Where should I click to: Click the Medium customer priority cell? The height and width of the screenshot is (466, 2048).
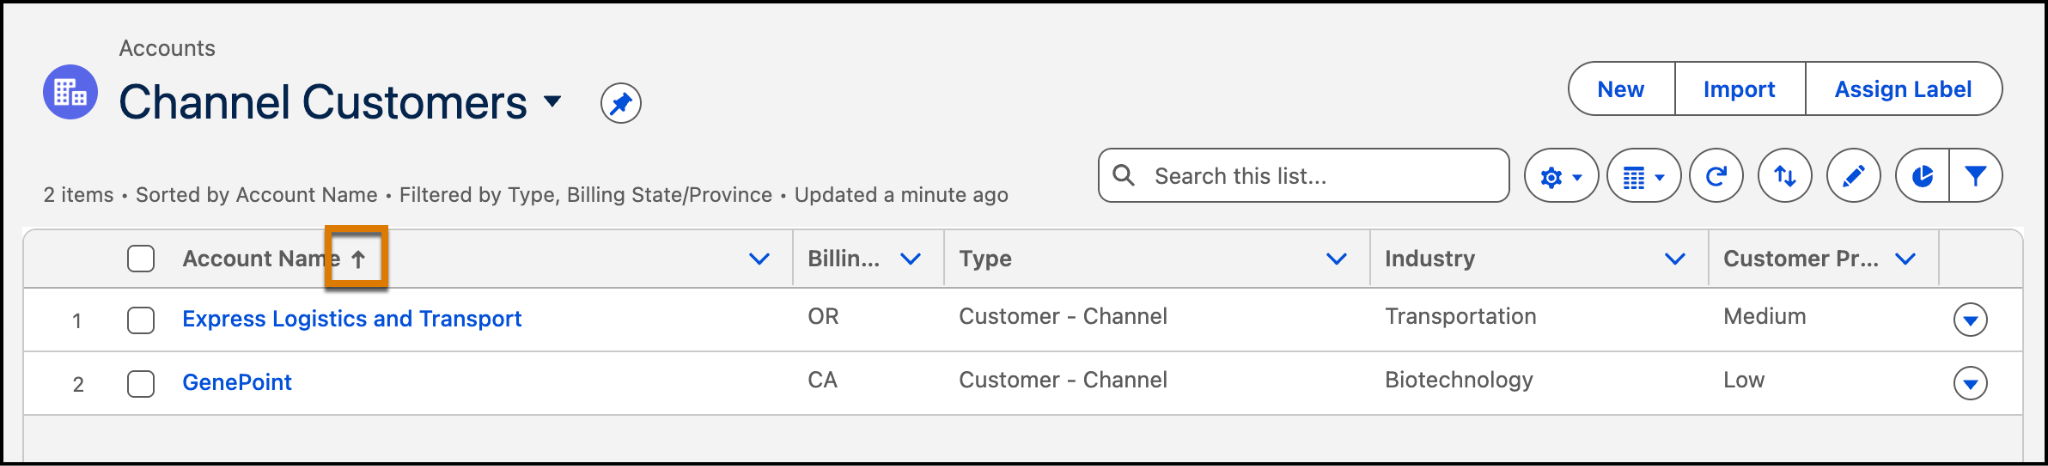1765,317
